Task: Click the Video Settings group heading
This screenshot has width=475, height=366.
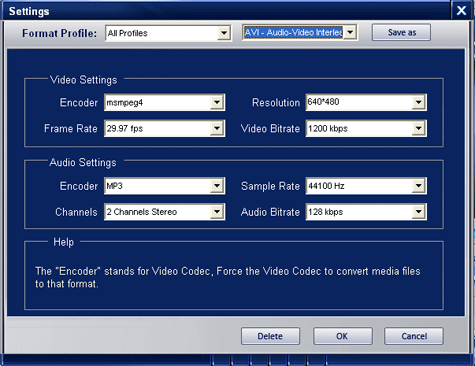Action: coord(83,80)
